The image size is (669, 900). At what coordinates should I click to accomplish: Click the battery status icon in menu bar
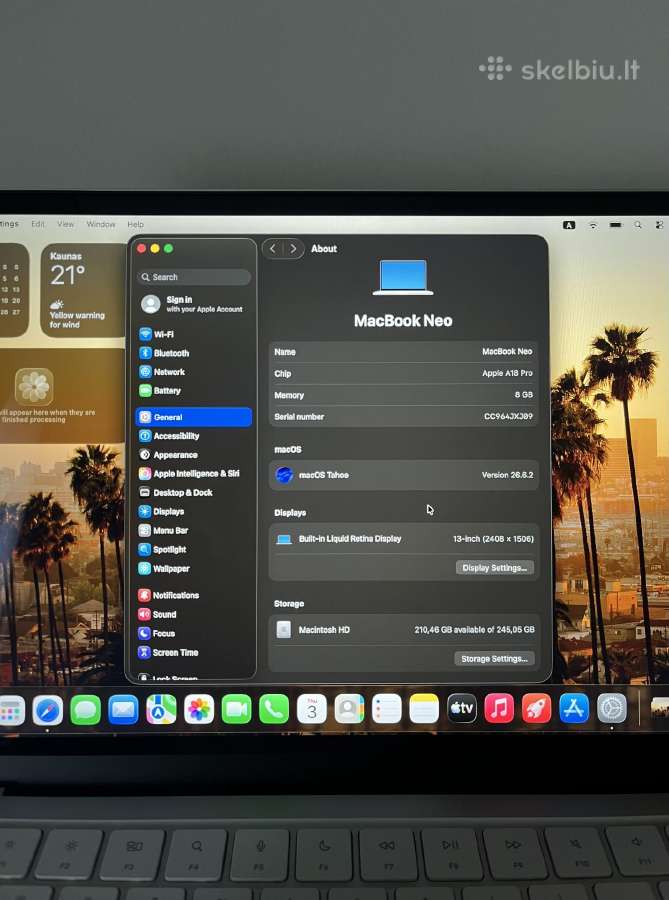pyautogui.click(x=616, y=225)
